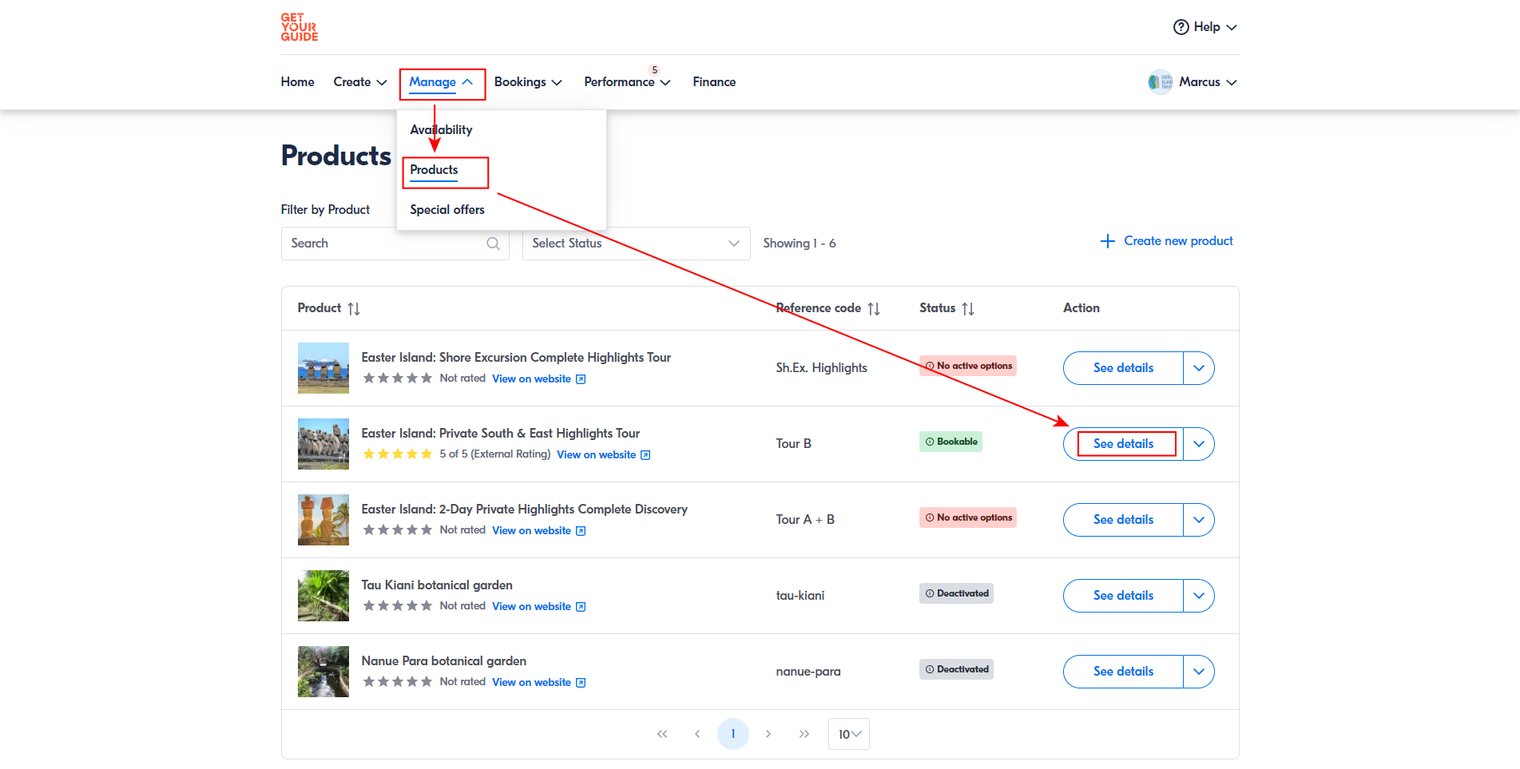Image resolution: width=1520 pixels, height=769 pixels.
Task: Sort by Product column arrows
Action: (x=353, y=309)
